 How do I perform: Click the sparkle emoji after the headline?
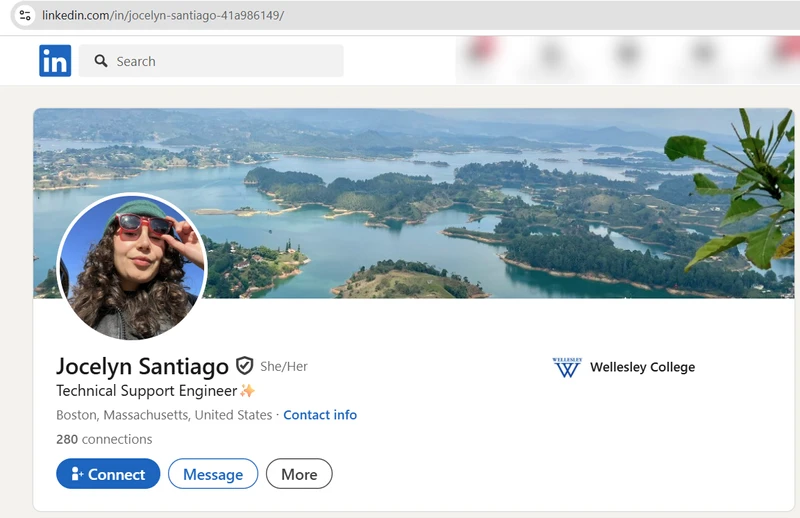point(247,391)
